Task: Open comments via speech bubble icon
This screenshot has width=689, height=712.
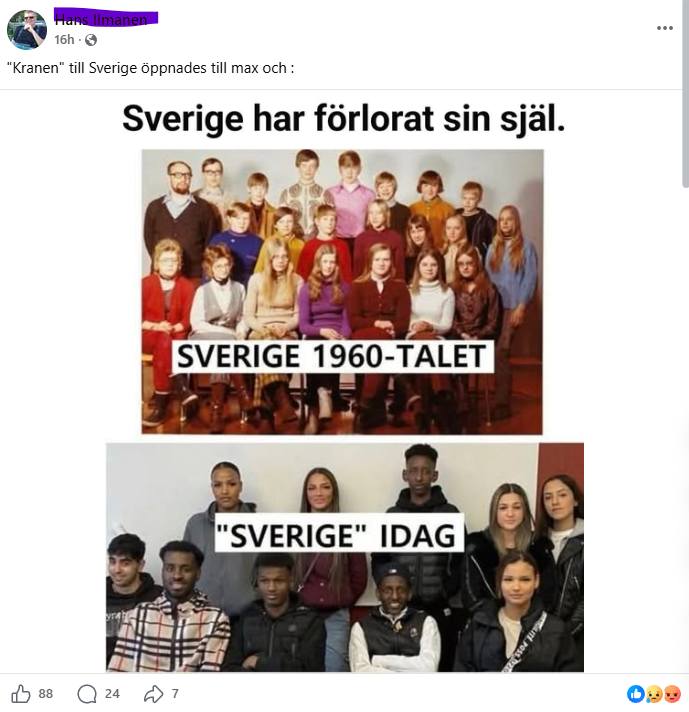Action: click(x=87, y=694)
